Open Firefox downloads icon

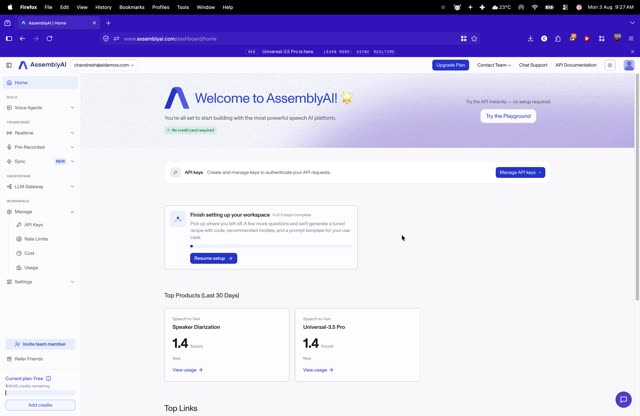(x=530, y=38)
